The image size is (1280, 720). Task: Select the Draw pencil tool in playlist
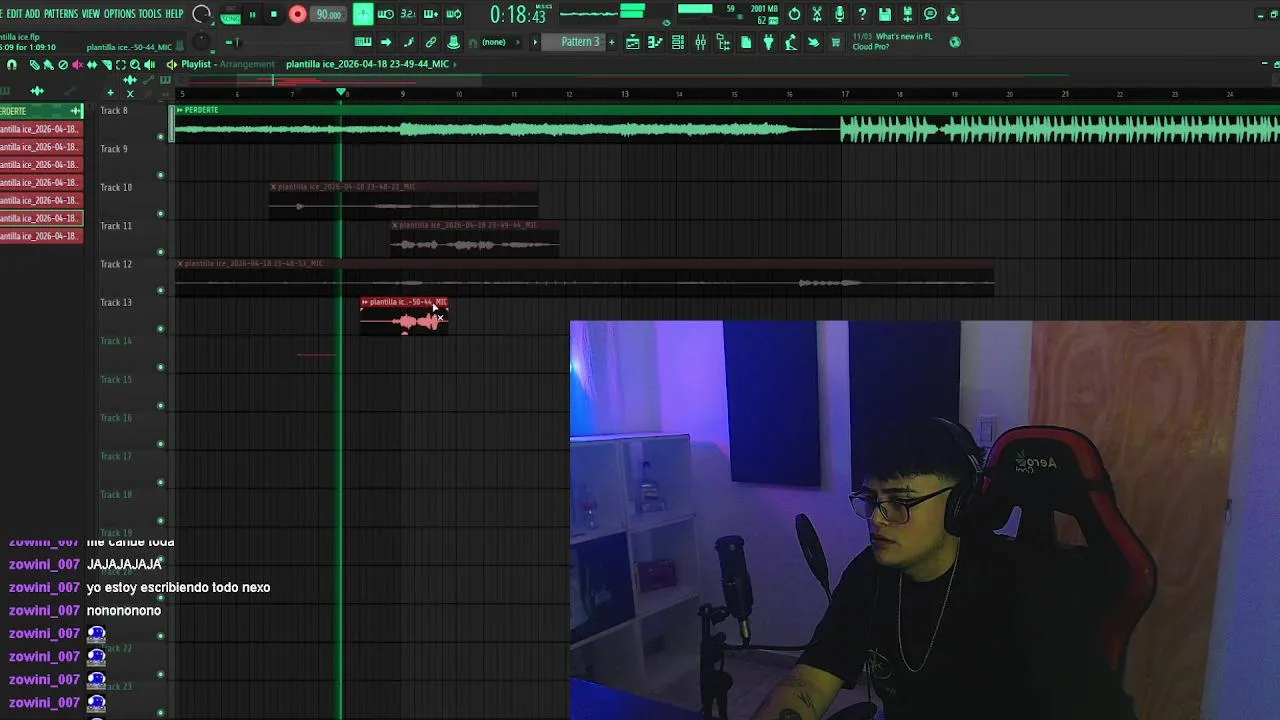[34, 64]
